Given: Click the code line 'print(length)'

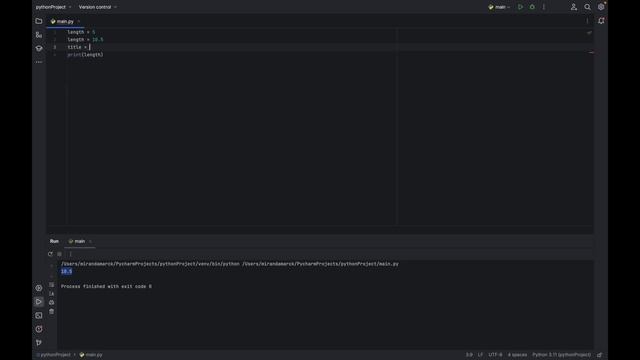Looking at the screenshot, I should pos(85,54).
